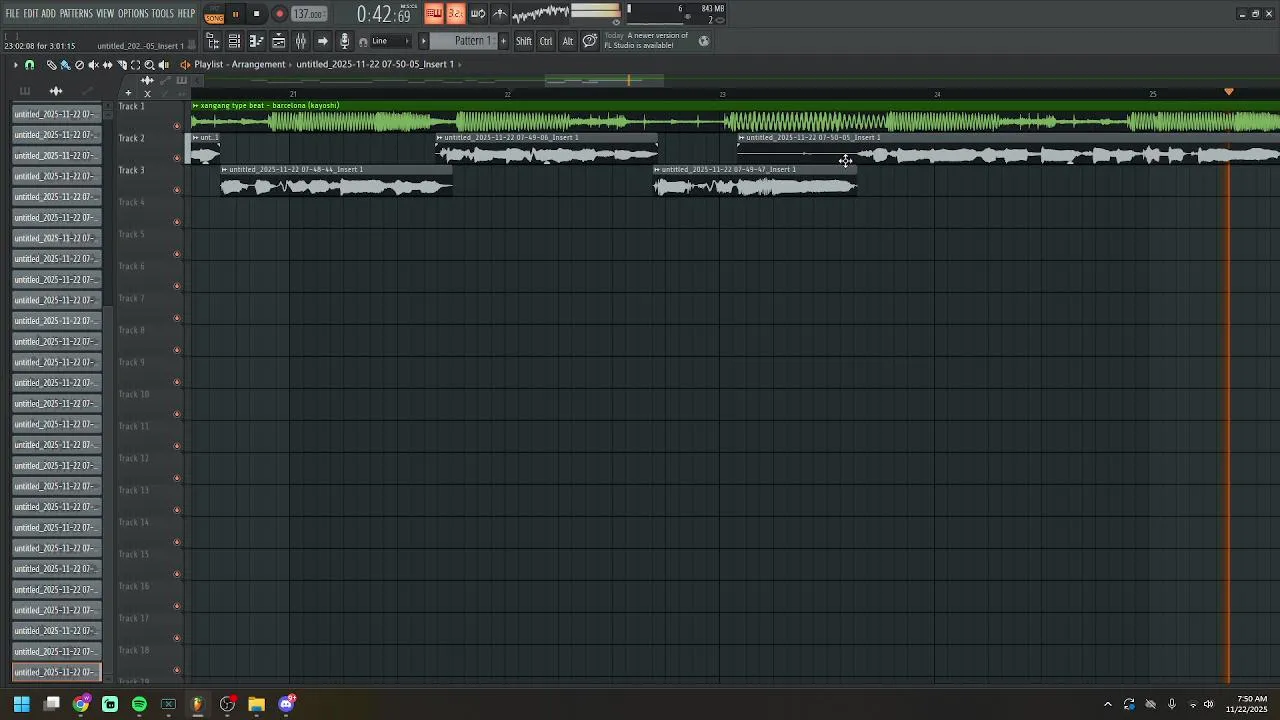
Task: Click the Alt modifier button
Action: pyautogui.click(x=568, y=41)
